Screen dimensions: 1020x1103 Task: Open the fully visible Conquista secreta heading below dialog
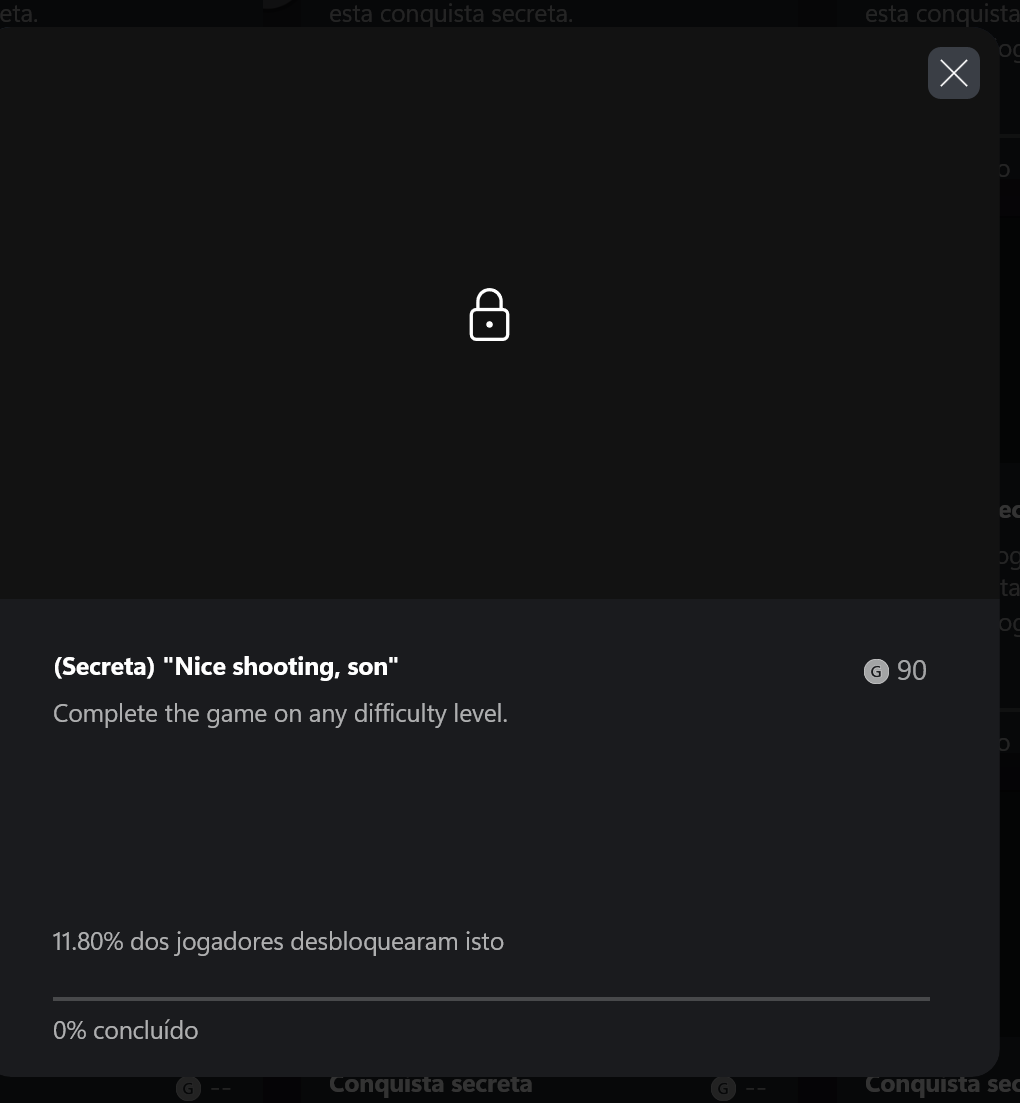[x=431, y=1085]
